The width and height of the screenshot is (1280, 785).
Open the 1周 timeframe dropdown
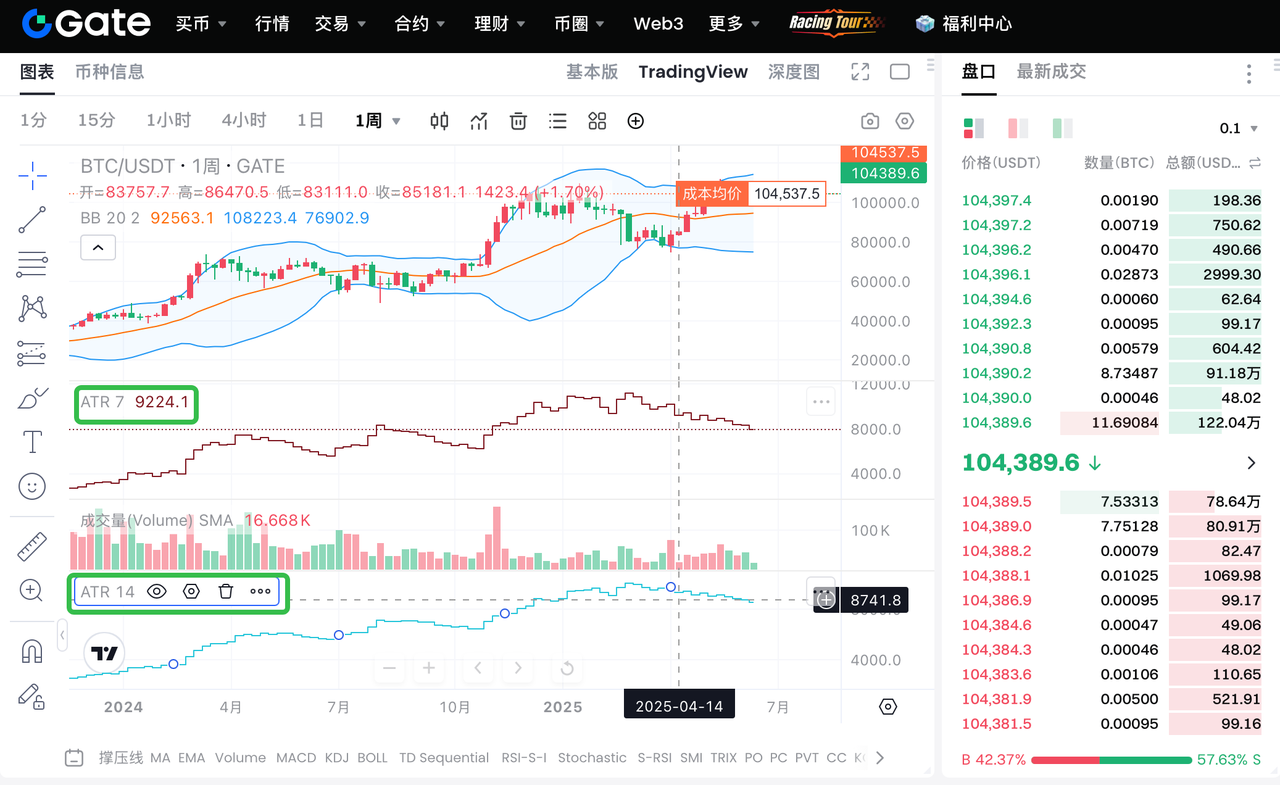coord(378,121)
